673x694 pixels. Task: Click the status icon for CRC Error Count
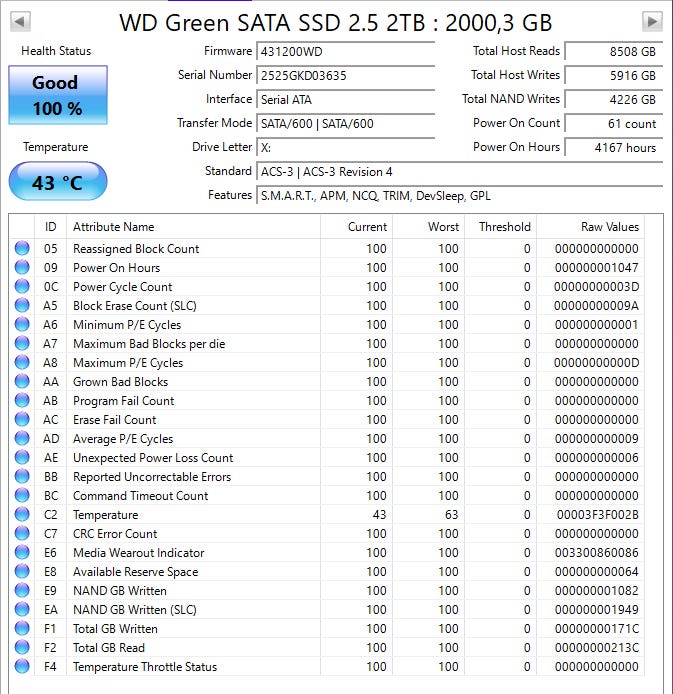tap(22, 534)
